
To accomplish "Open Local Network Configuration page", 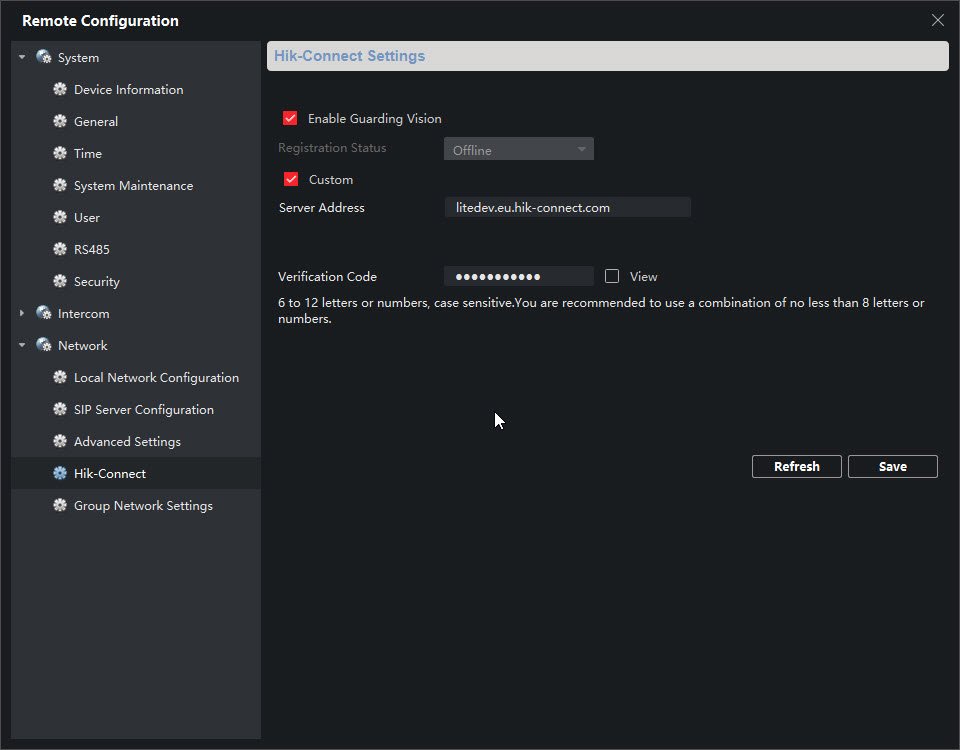I will [156, 378].
